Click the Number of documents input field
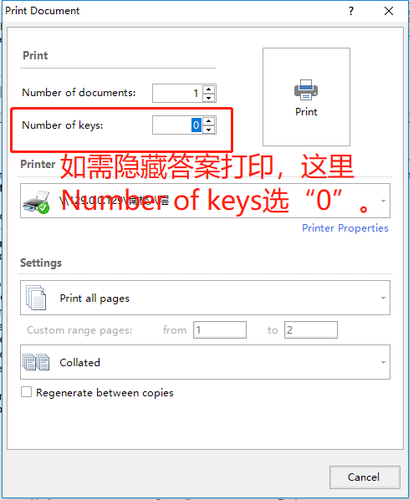The width and height of the screenshot is (410, 500). [x=177, y=93]
